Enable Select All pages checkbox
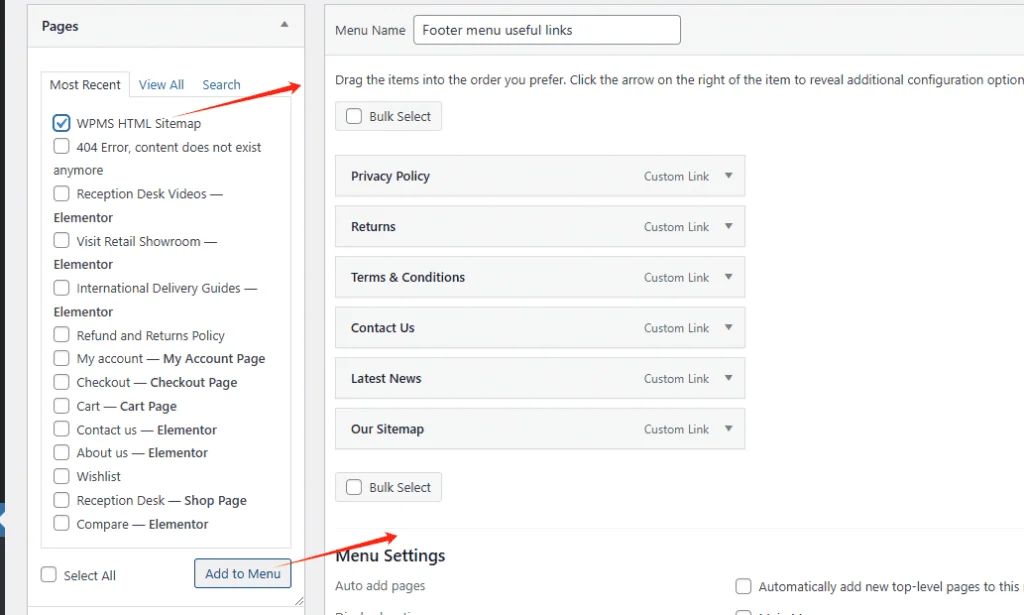This screenshot has height=615, width=1024. coord(49,575)
